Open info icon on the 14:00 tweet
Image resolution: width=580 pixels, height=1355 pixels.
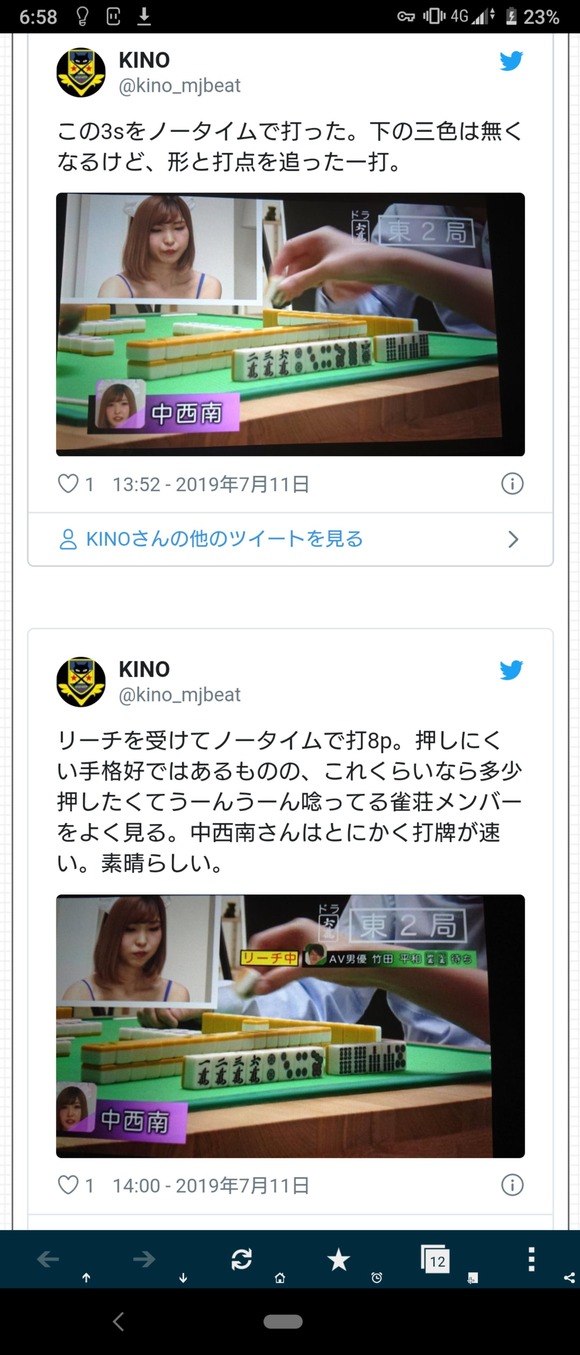(x=512, y=1186)
